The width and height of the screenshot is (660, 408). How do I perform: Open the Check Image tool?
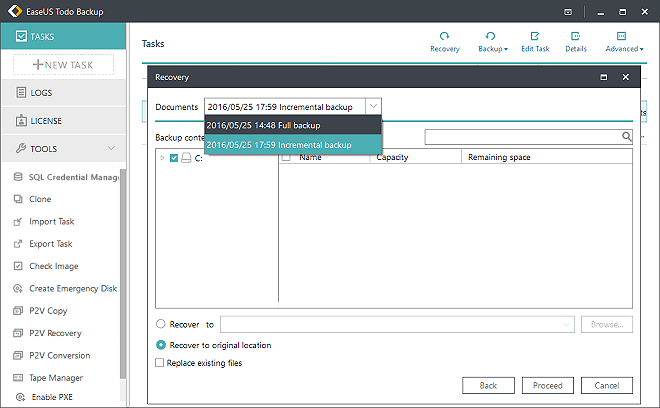[x=53, y=266]
